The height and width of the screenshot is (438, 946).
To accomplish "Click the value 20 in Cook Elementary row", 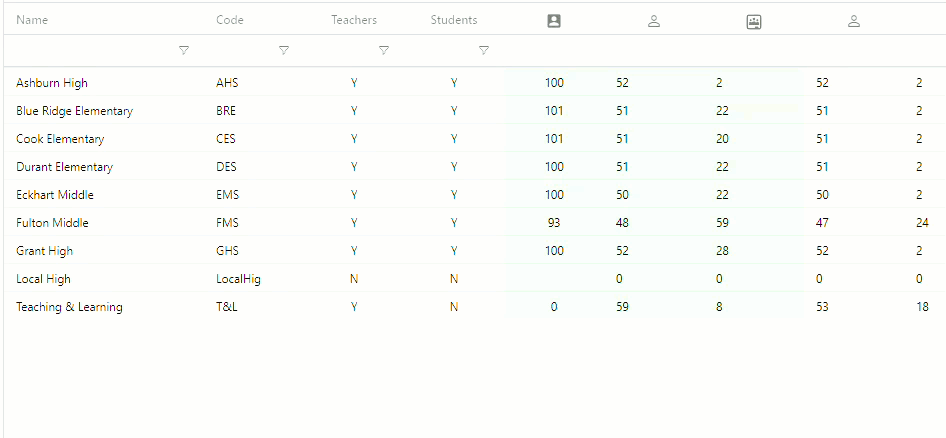I will pyautogui.click(x=722, y=139).
